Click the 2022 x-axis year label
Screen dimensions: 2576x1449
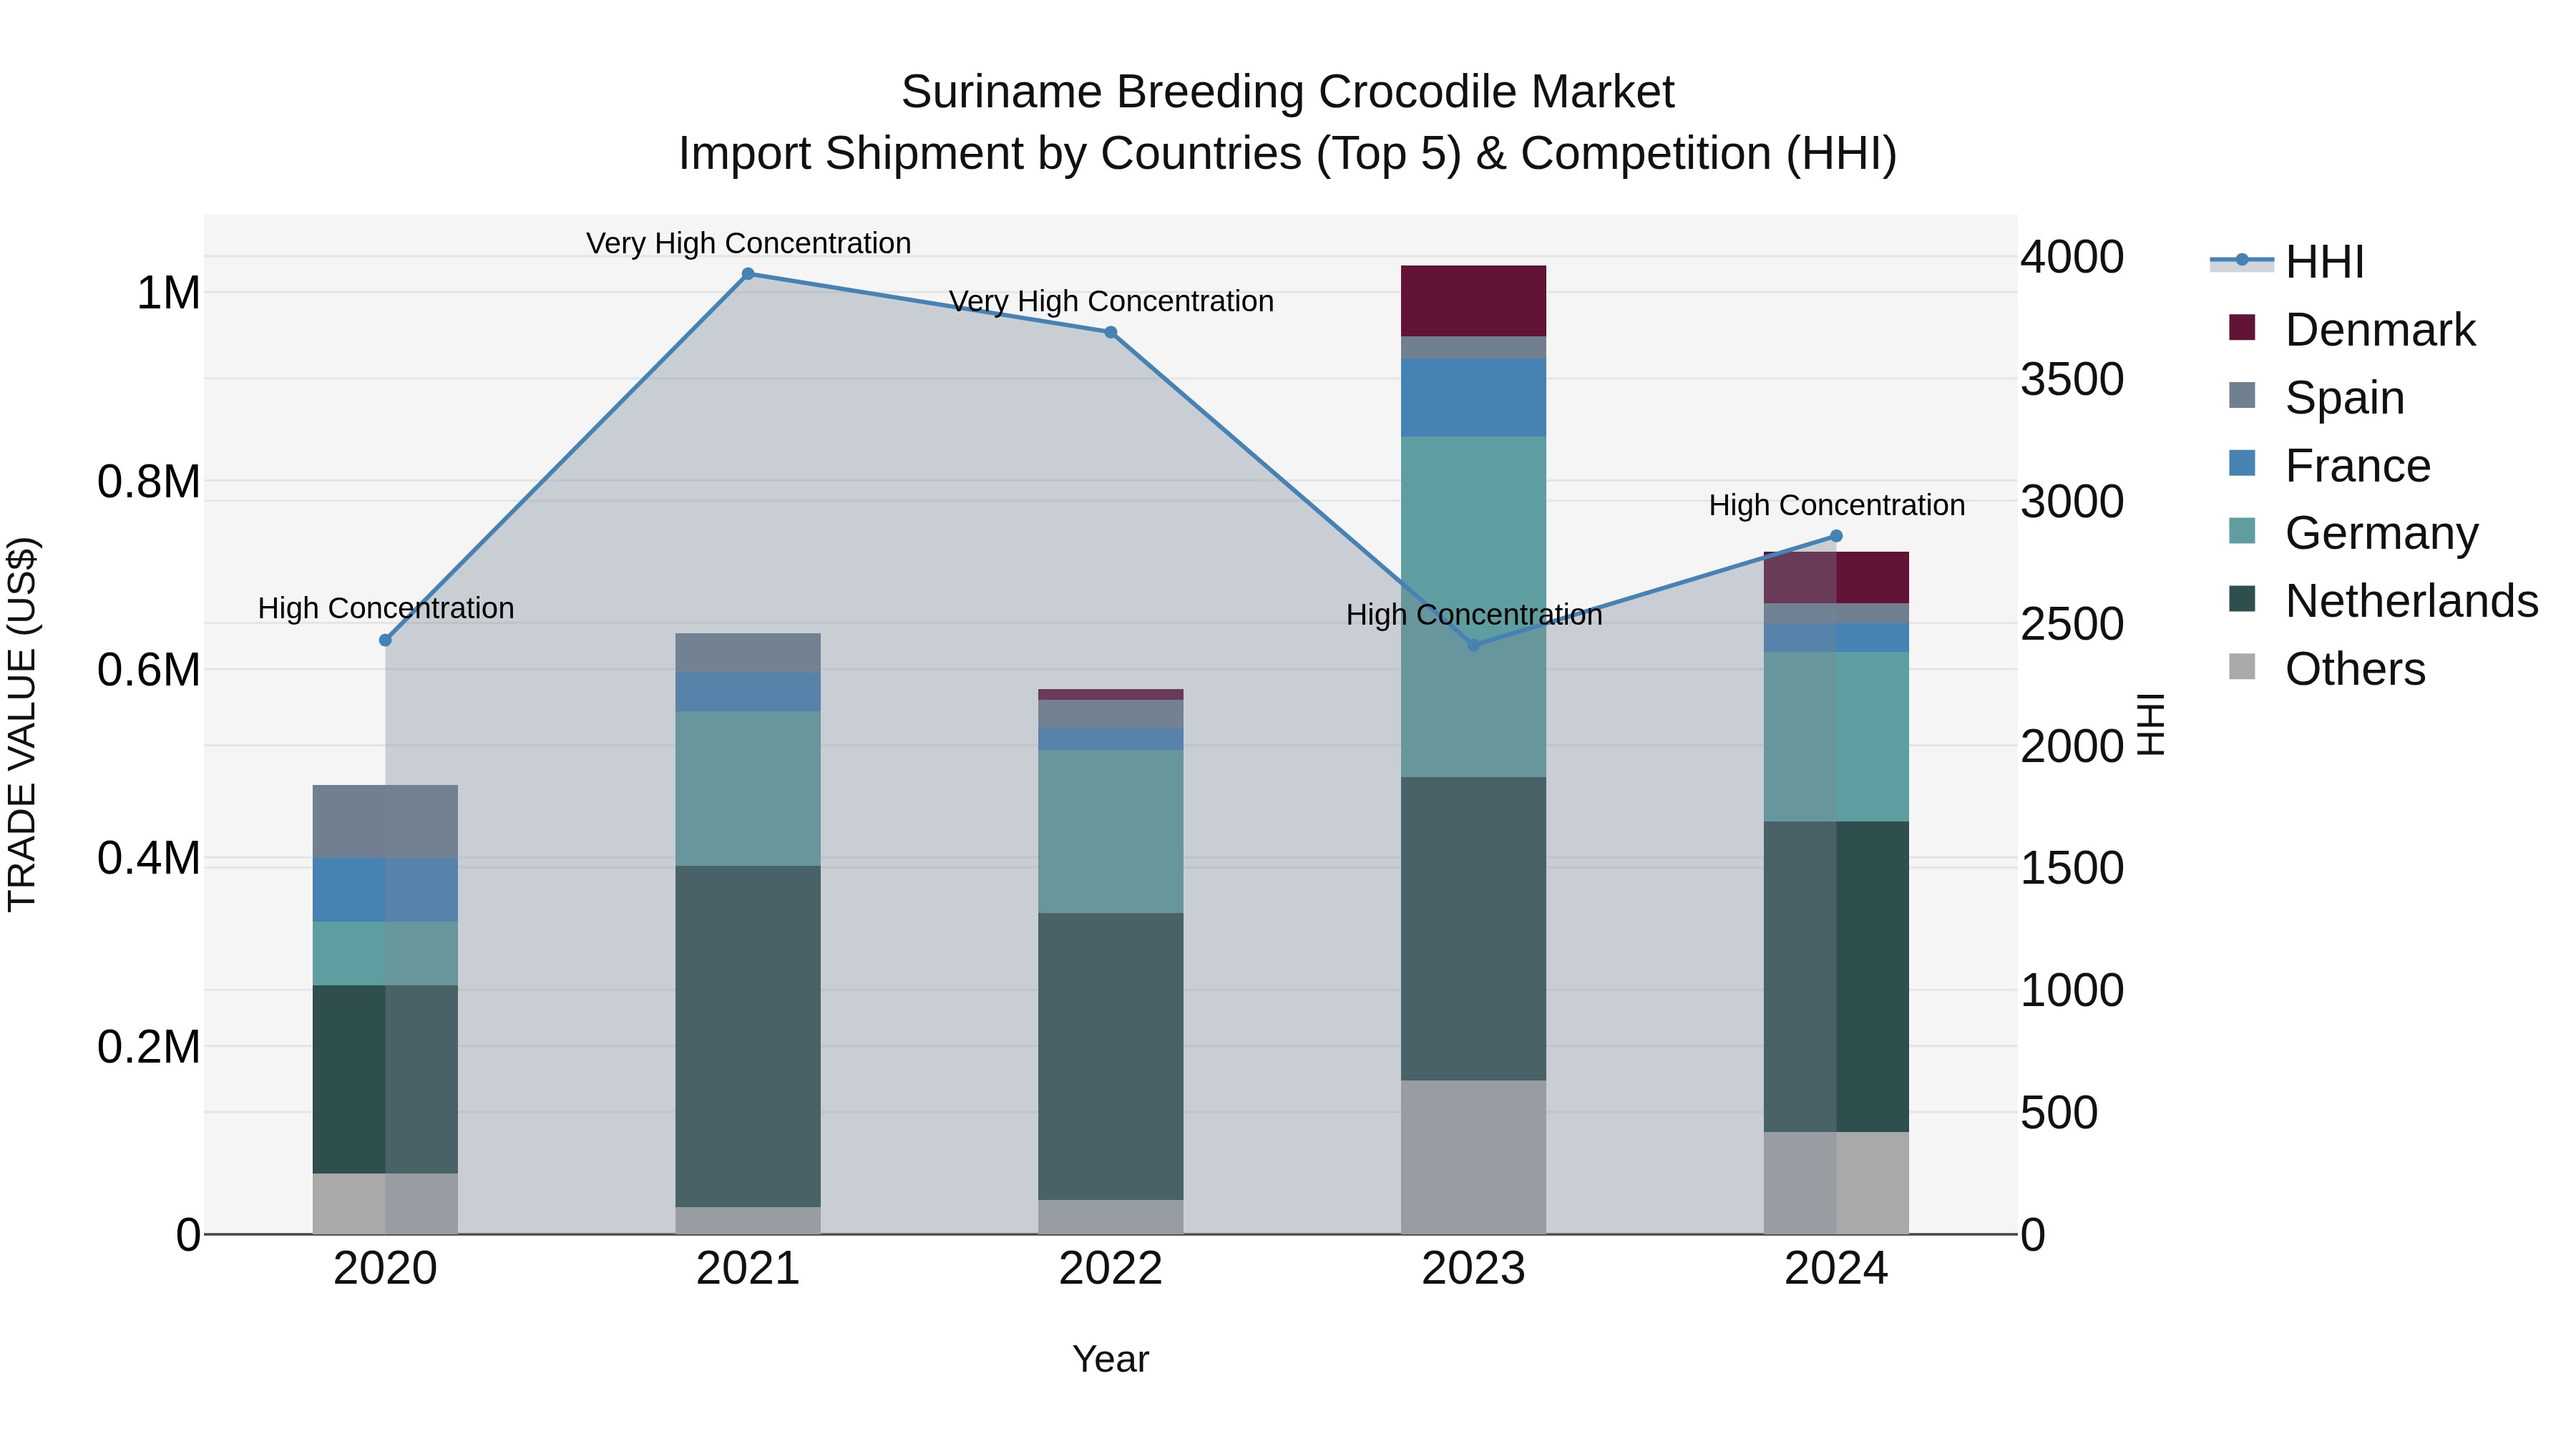coord(1111,1269)
